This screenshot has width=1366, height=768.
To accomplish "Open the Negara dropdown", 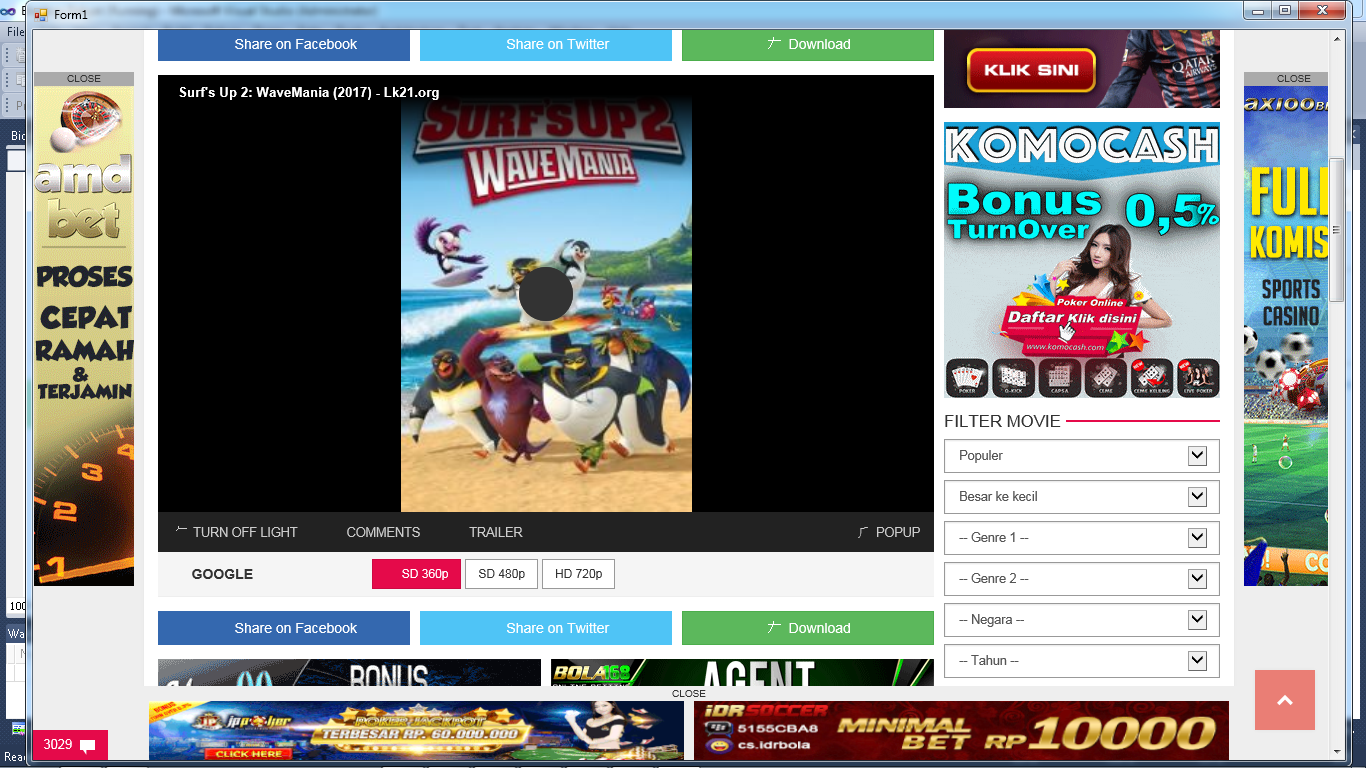I will coord(1082,619).
